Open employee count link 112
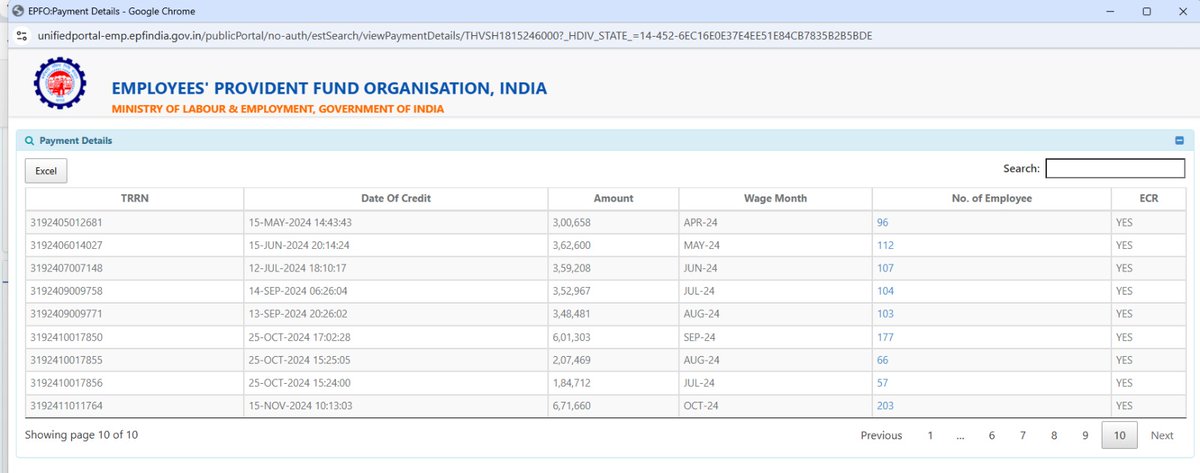1200x473 pixels. pyautogui.click(x=885, y=245)
